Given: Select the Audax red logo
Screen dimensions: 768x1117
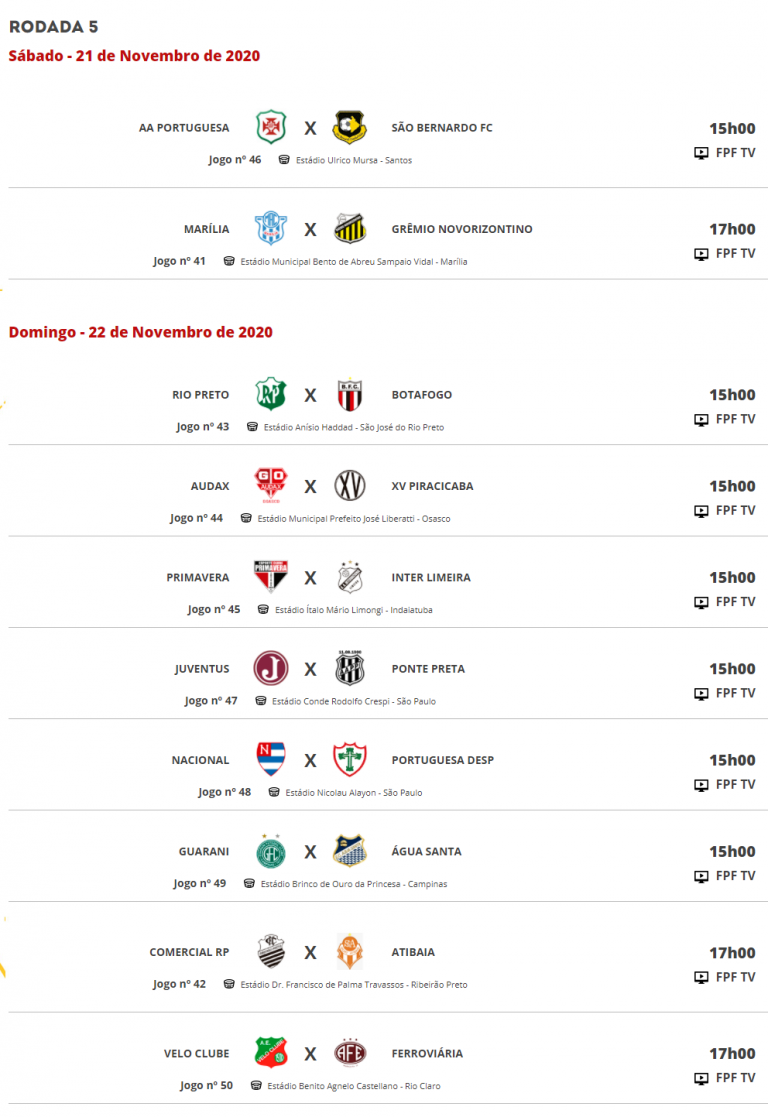Looking at the screenshot, I should [x=271, y=486].
